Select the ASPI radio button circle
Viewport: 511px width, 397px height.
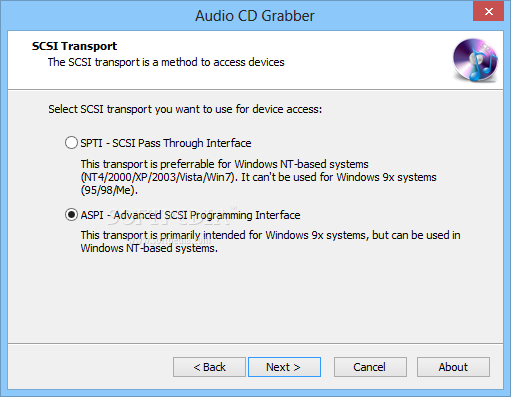71,215
